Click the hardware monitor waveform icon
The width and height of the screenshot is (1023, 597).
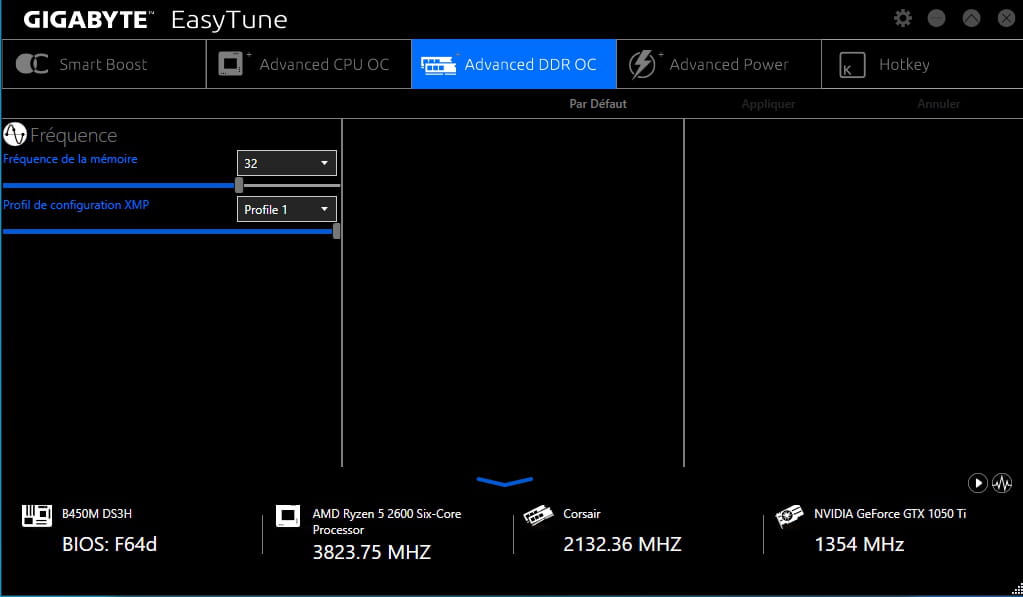tap(1001, 483)
